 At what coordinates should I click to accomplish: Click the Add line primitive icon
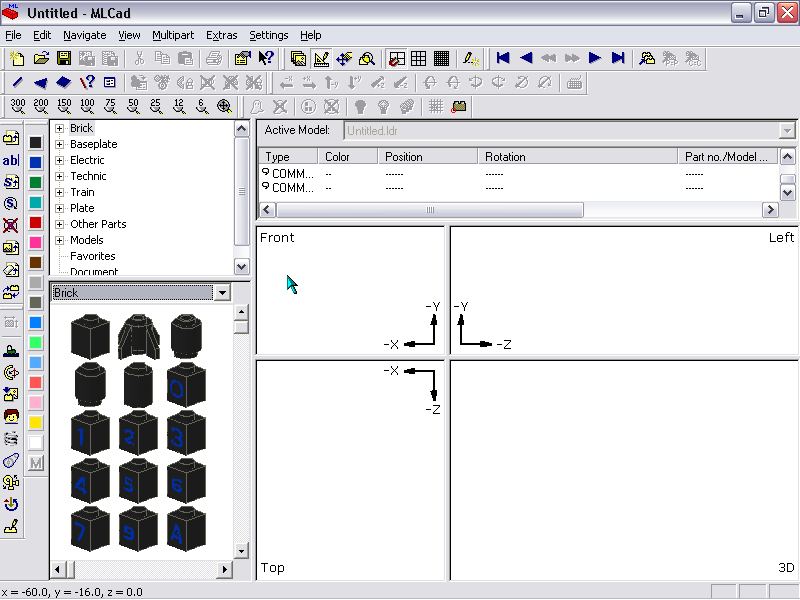[17, 82]
